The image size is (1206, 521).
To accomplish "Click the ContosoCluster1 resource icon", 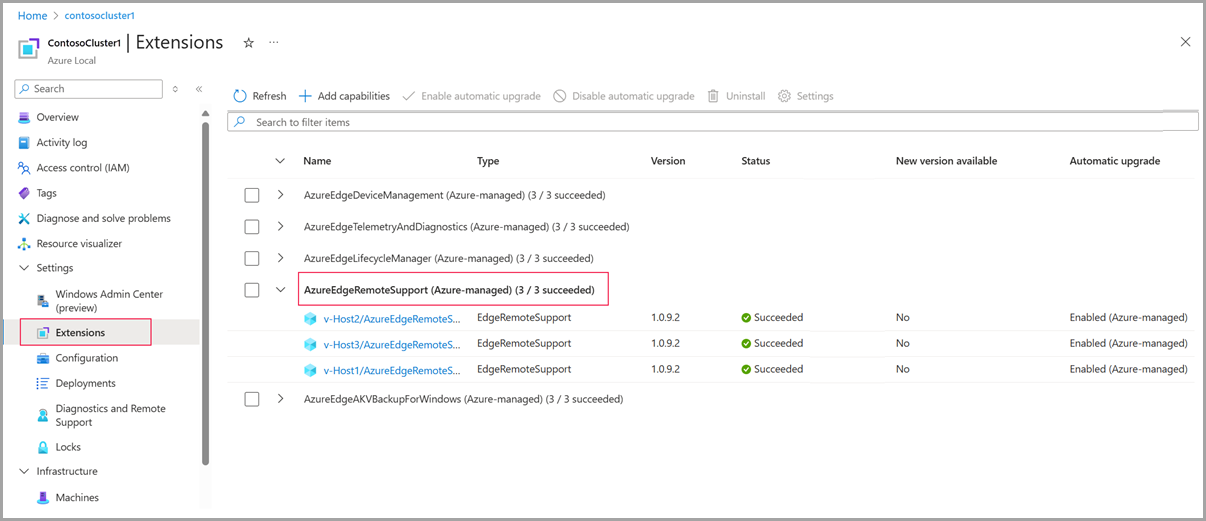I will coord(29,48).
